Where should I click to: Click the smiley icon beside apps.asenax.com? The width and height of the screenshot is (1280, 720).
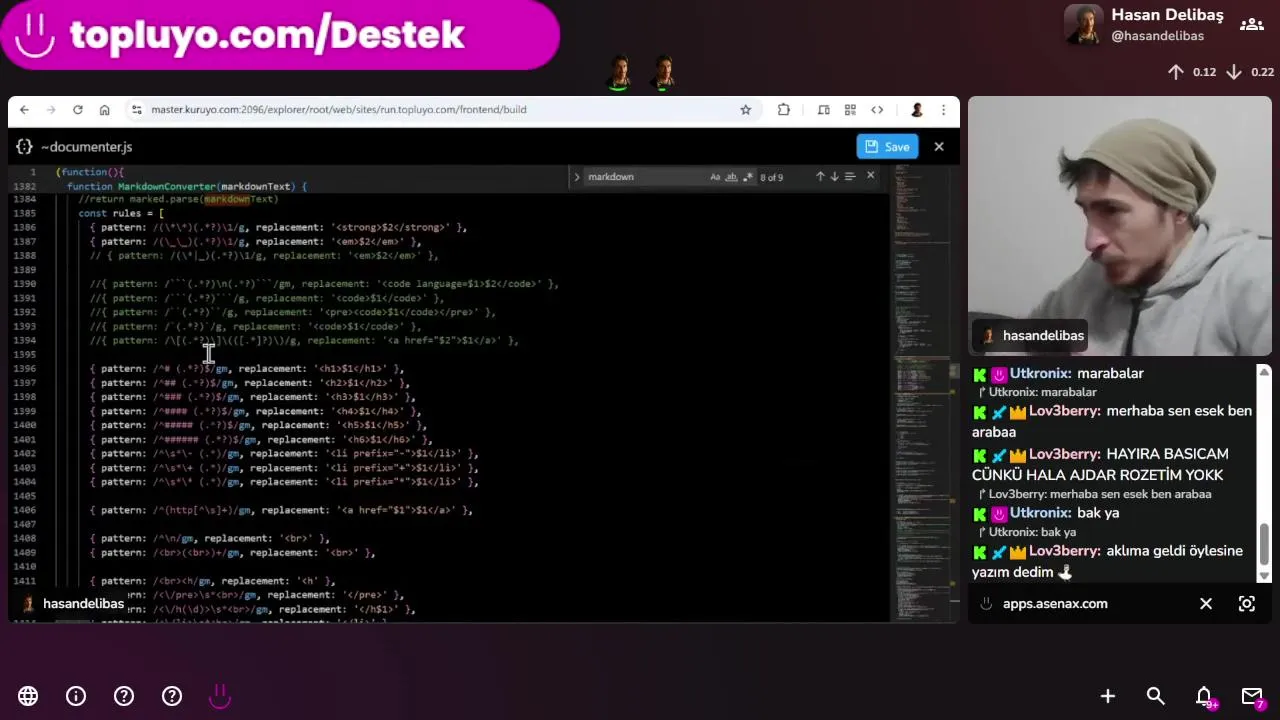coord(985,604)
